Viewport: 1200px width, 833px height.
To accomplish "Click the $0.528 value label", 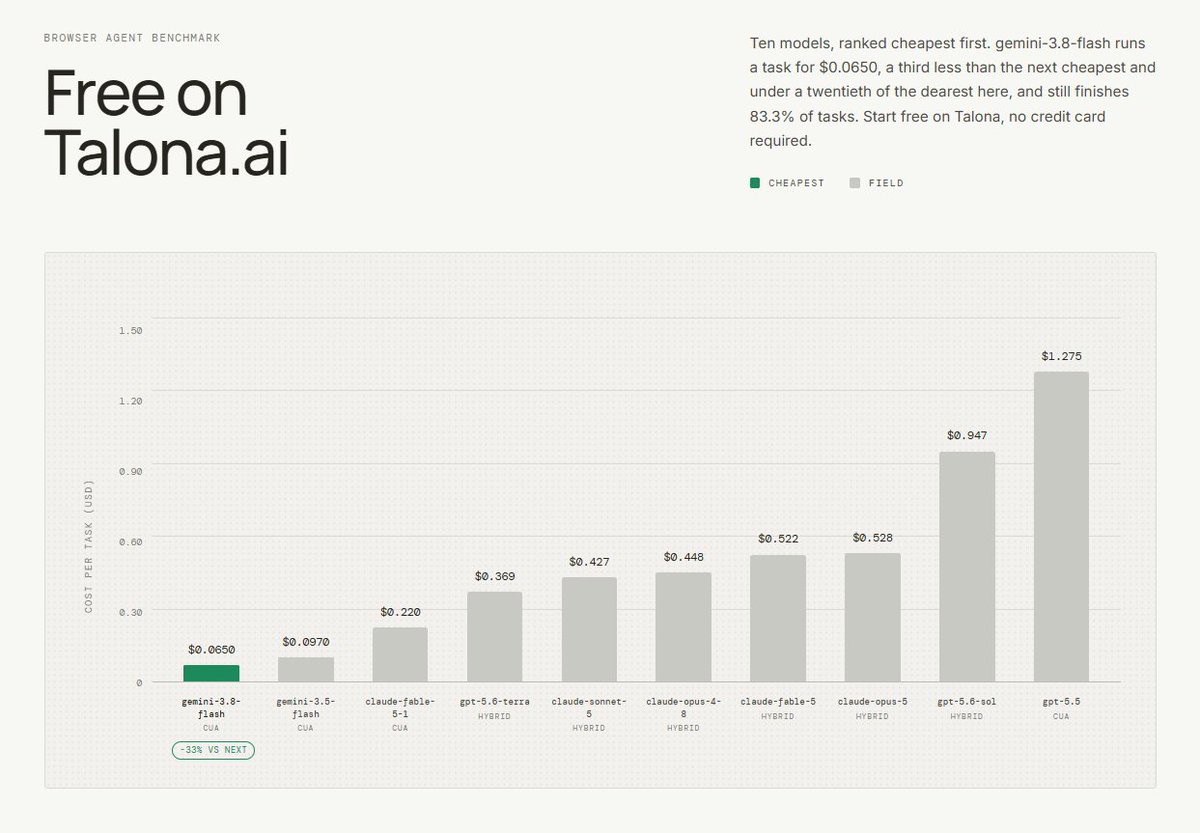I will pyautogui.click(x=873, y=538).
